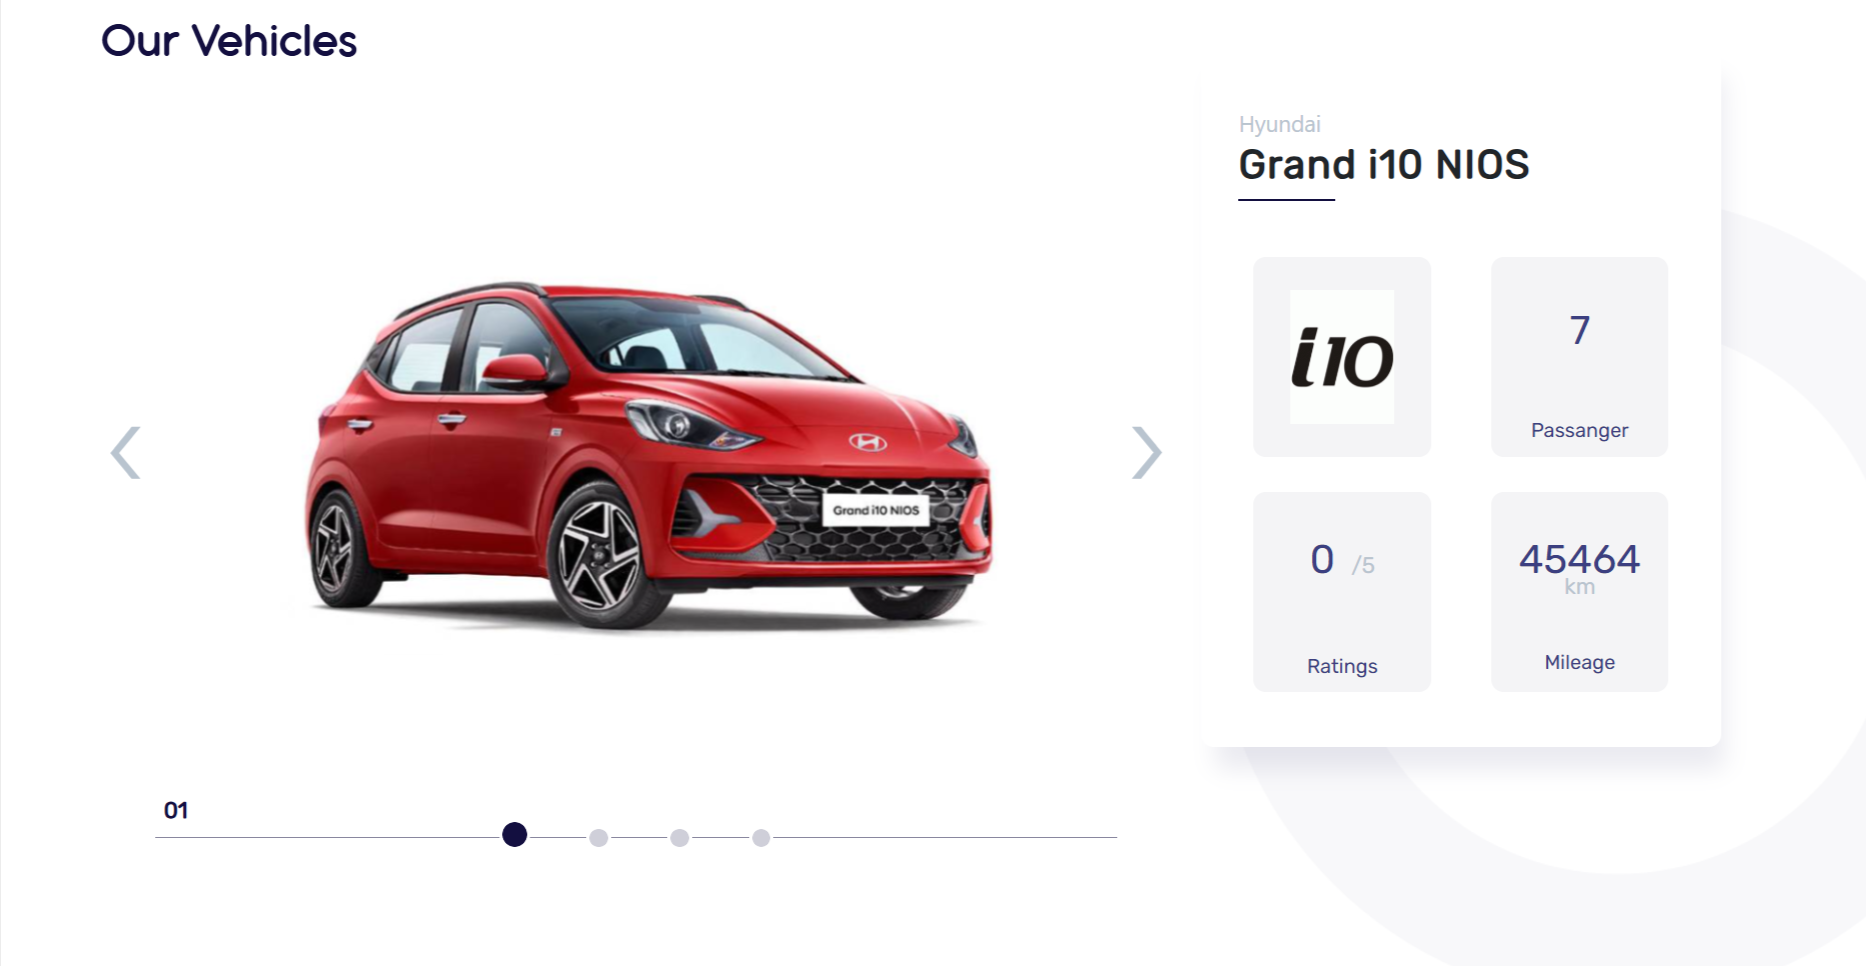Click the Grand i10 NIOS number plate

coord(875,510)
